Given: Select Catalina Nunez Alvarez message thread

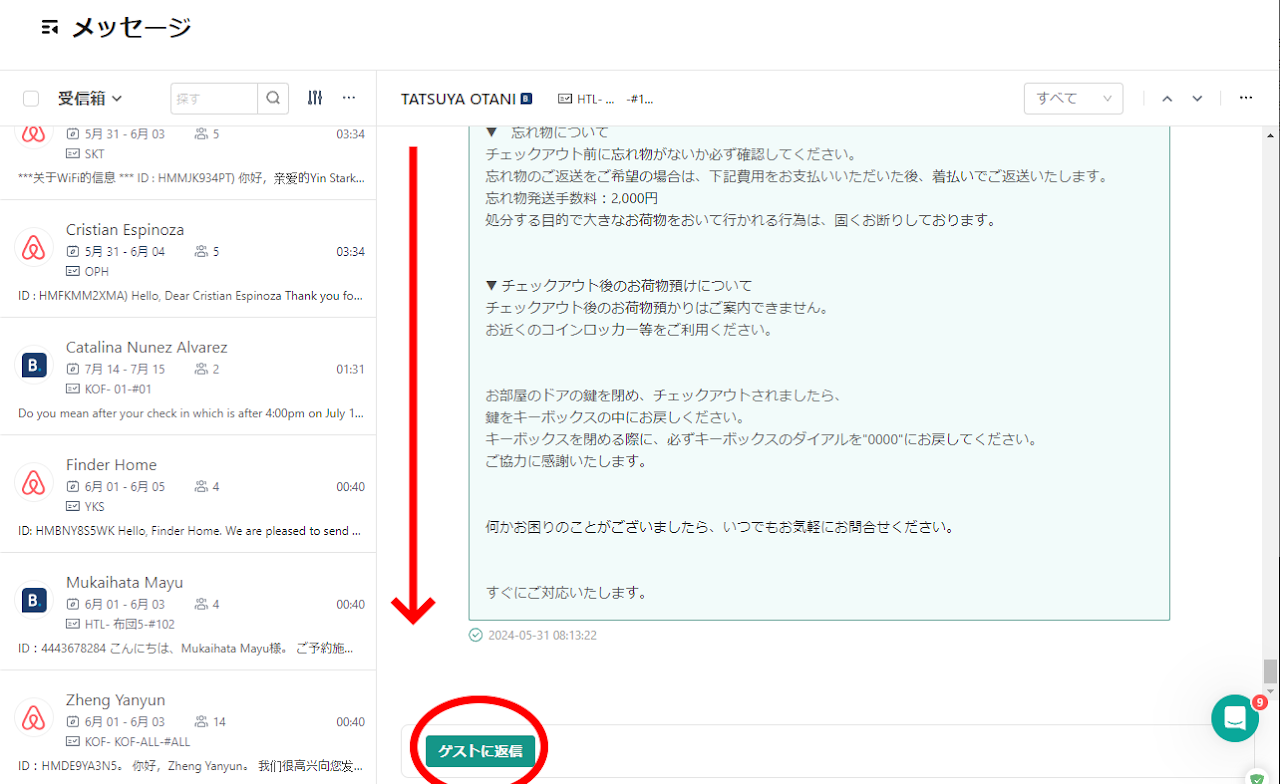Looking at the screenshot, I should (188, 376).
